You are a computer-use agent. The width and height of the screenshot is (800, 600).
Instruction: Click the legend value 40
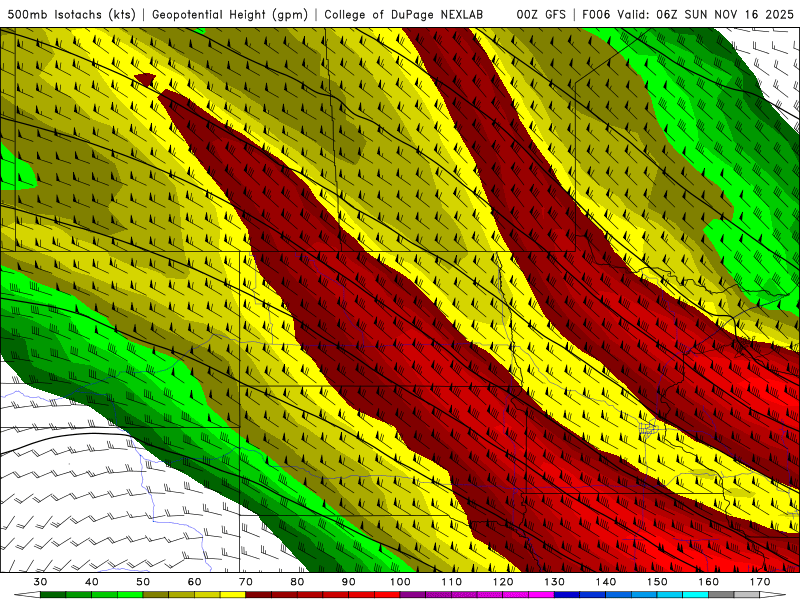(92, 582)
